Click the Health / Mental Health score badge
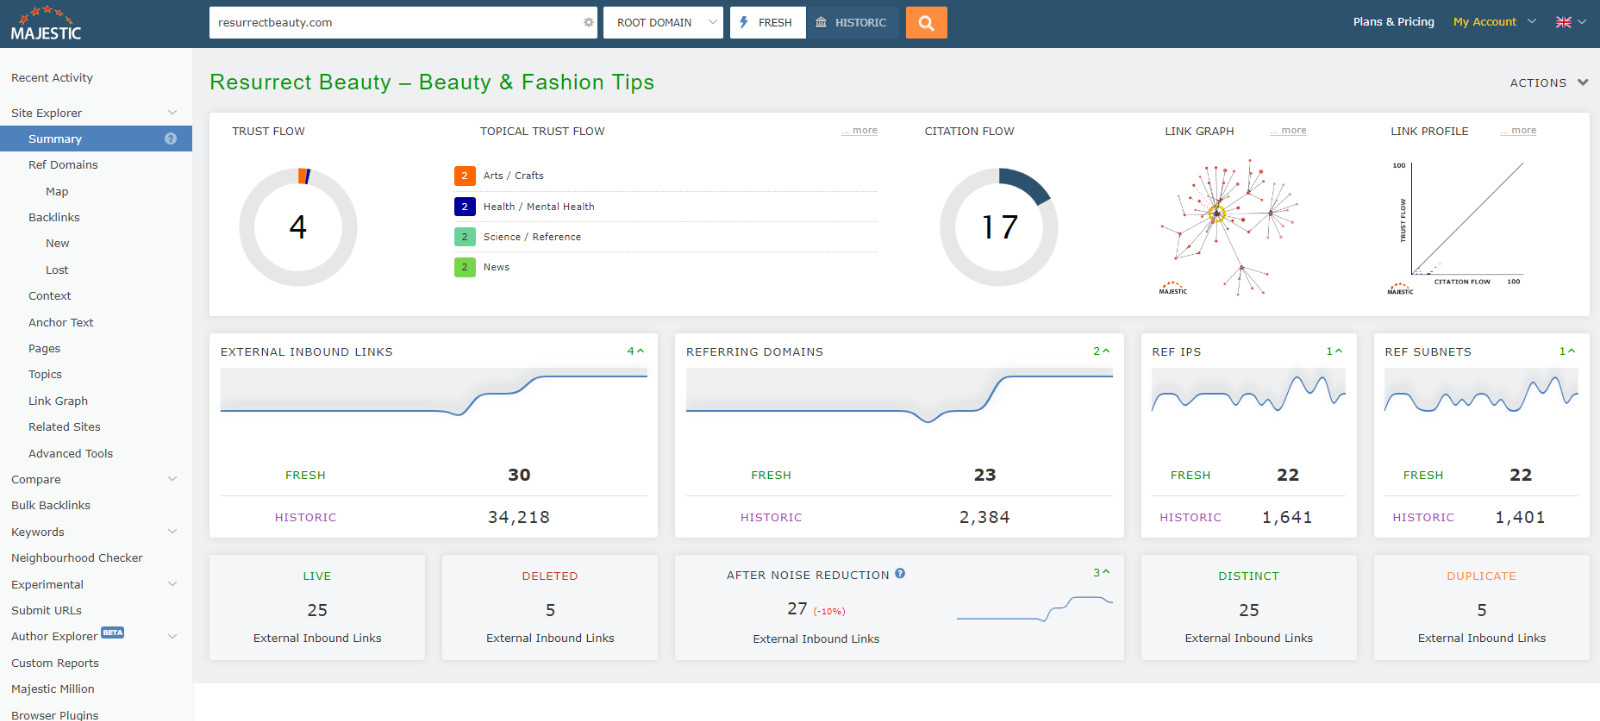Image resolution: width=1600 pixels, height=721 pixels. coord(464,206)
